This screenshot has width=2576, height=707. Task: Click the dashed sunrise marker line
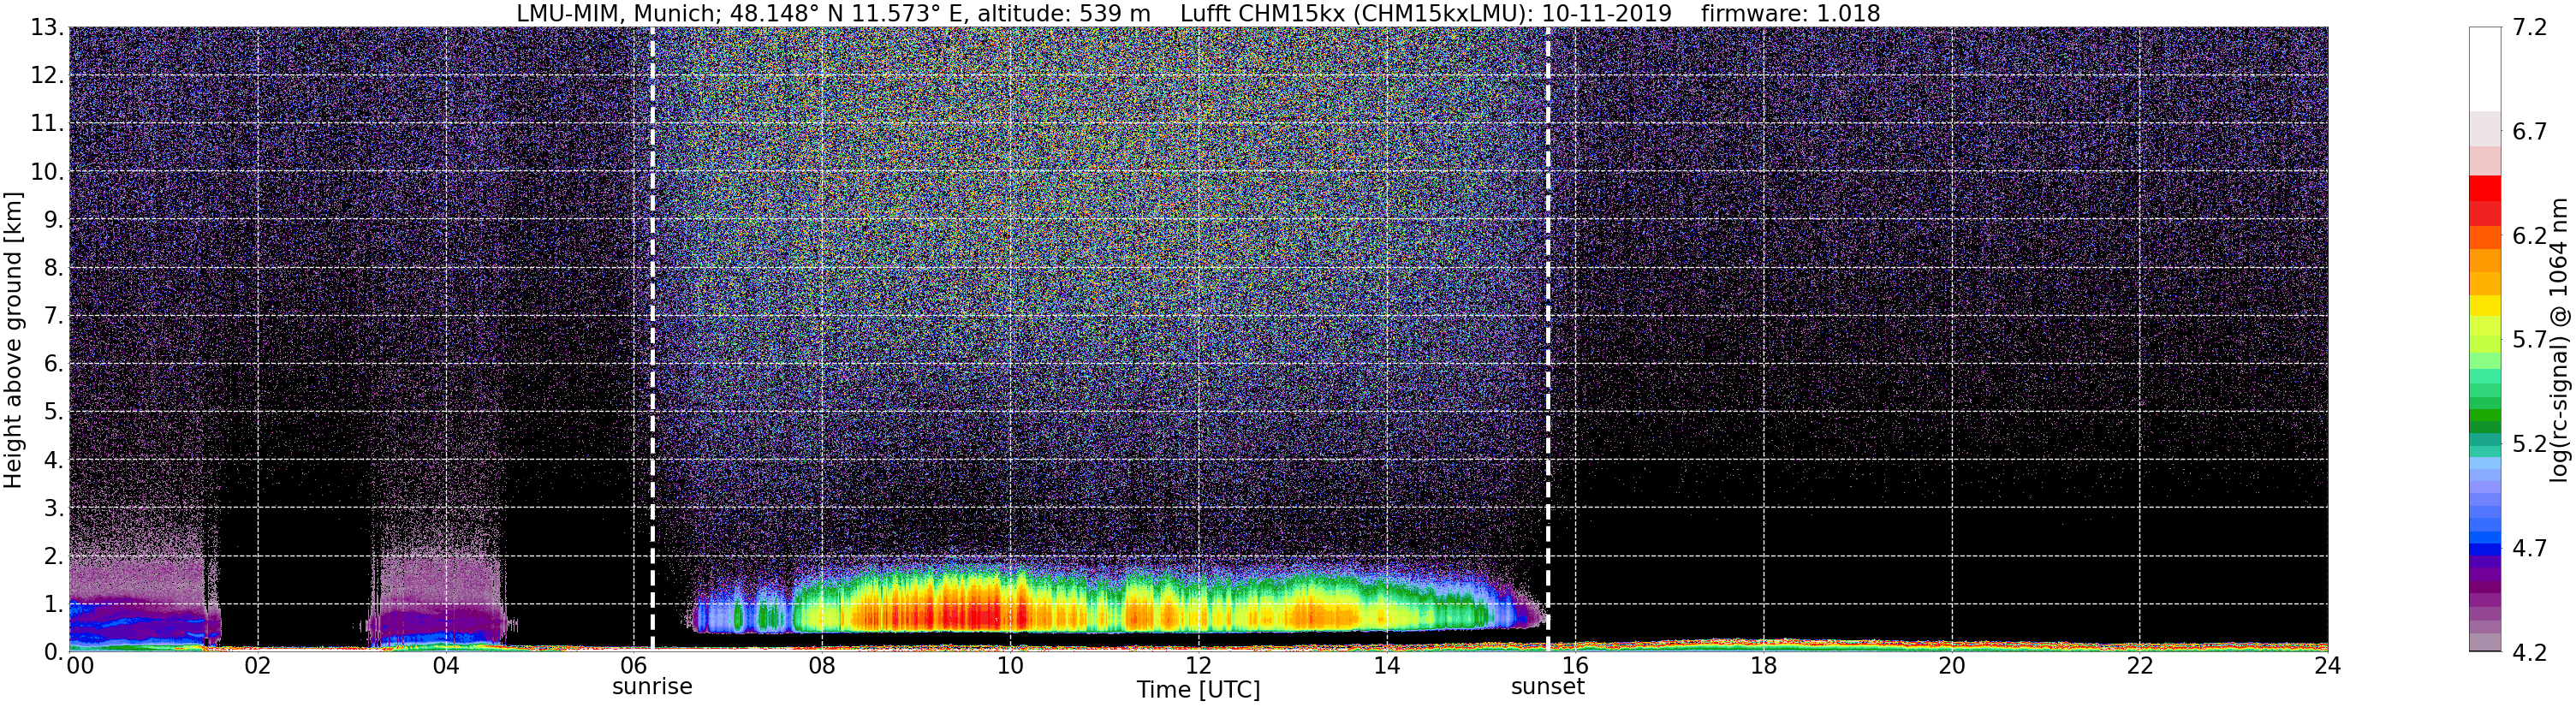(x=652, y=340)
